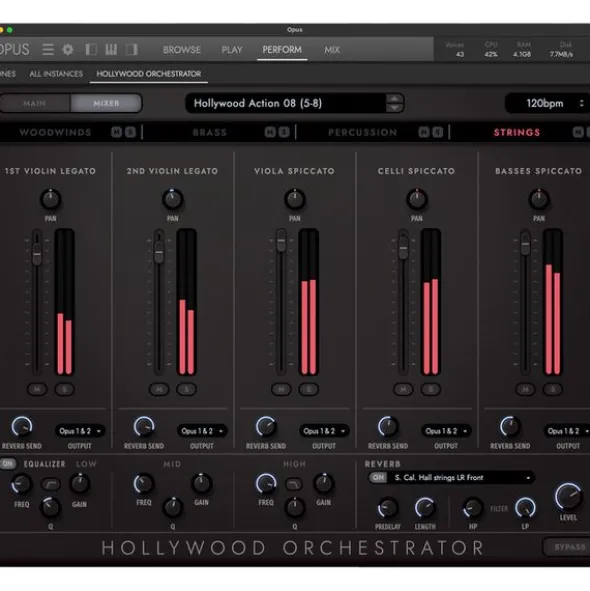
Task: Click the 2nd Violin Legato pan knob
Action: pos(173,199)
